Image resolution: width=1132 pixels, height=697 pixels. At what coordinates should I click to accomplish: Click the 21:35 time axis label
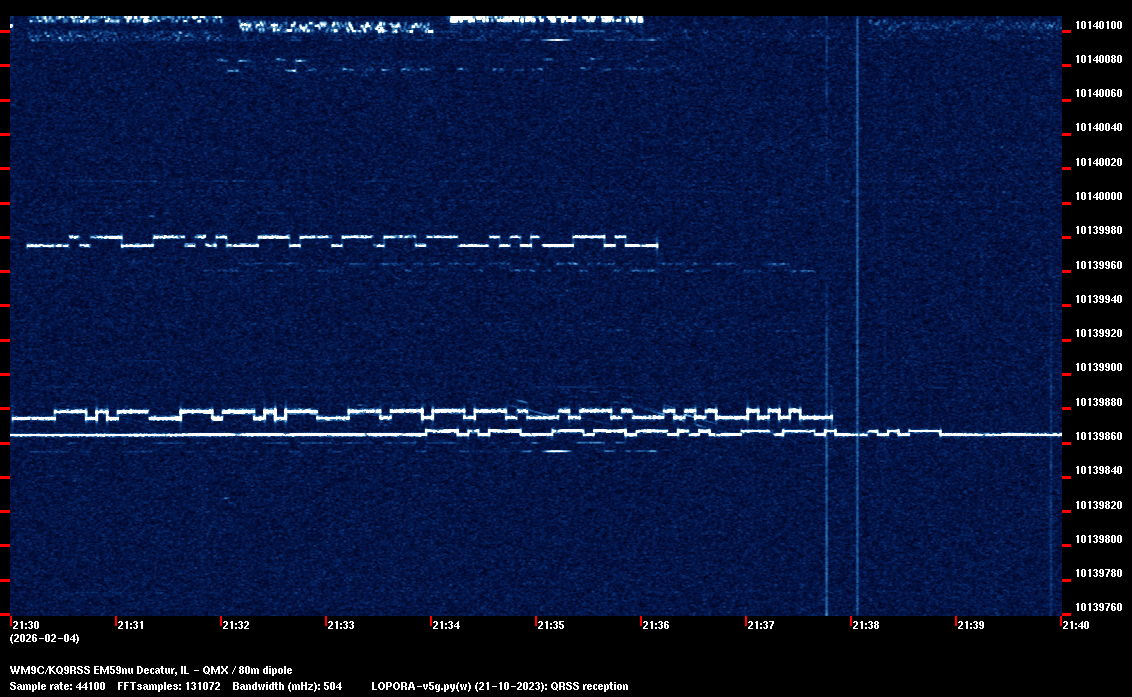(x=551, y=625)
